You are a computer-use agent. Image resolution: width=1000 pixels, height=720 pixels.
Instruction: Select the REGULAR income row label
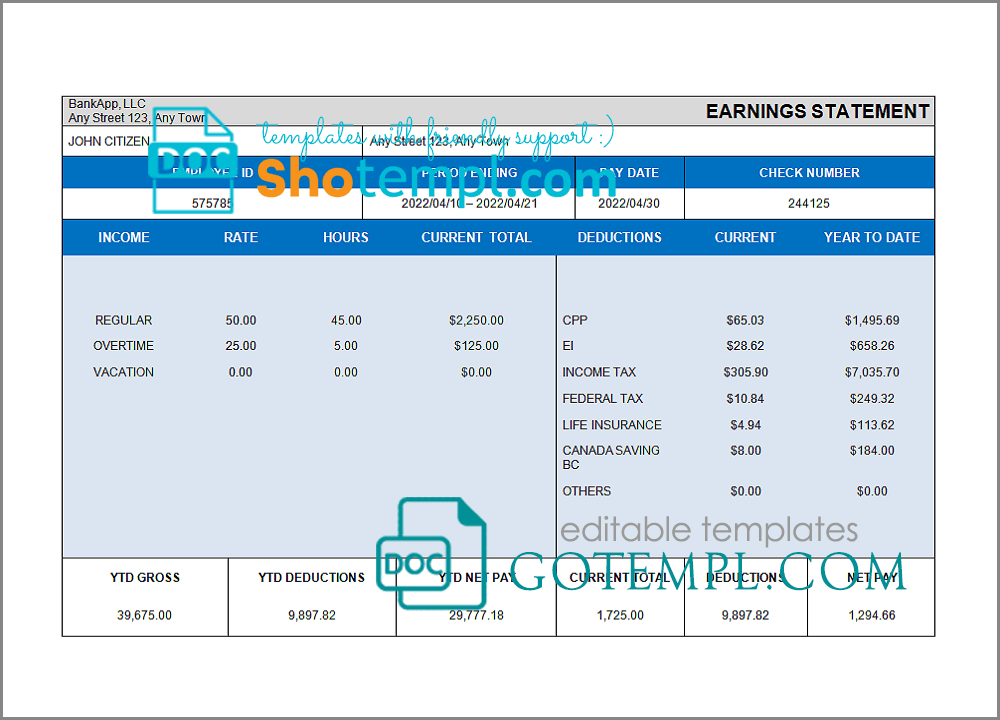[x=124, y=320]
